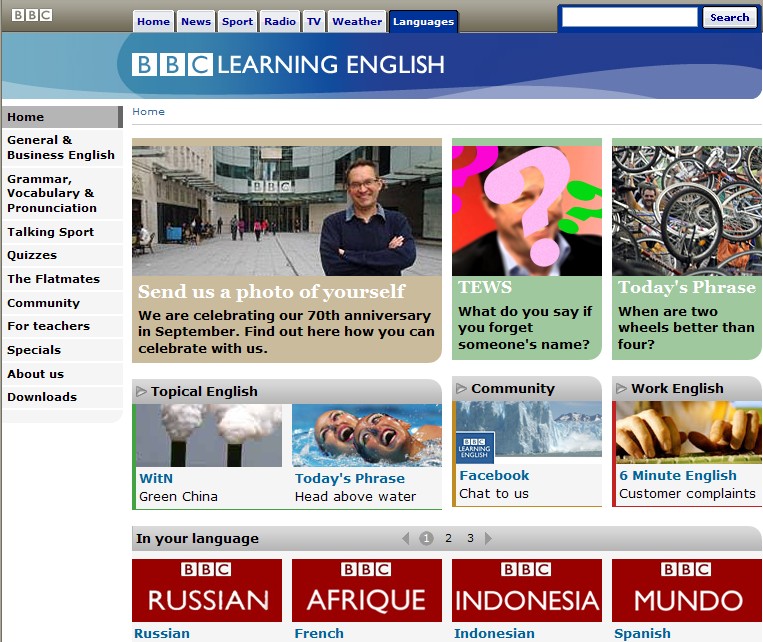
Task: Click into the search text field
Action: tap(629, 17)
